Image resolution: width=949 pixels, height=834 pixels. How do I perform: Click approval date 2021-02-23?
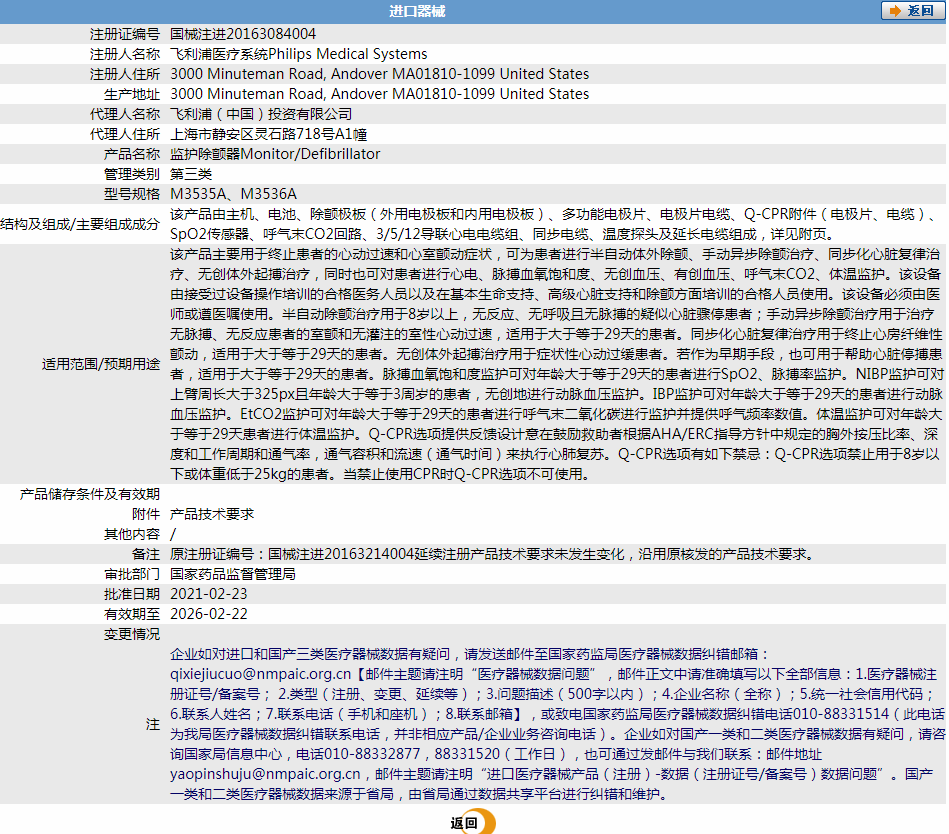pos(209,594)
